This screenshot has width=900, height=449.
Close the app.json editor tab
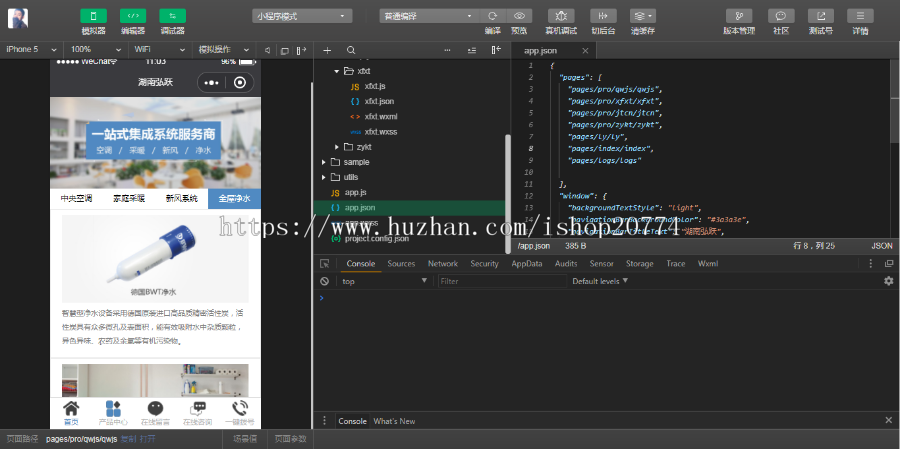[x=585, y=51]
